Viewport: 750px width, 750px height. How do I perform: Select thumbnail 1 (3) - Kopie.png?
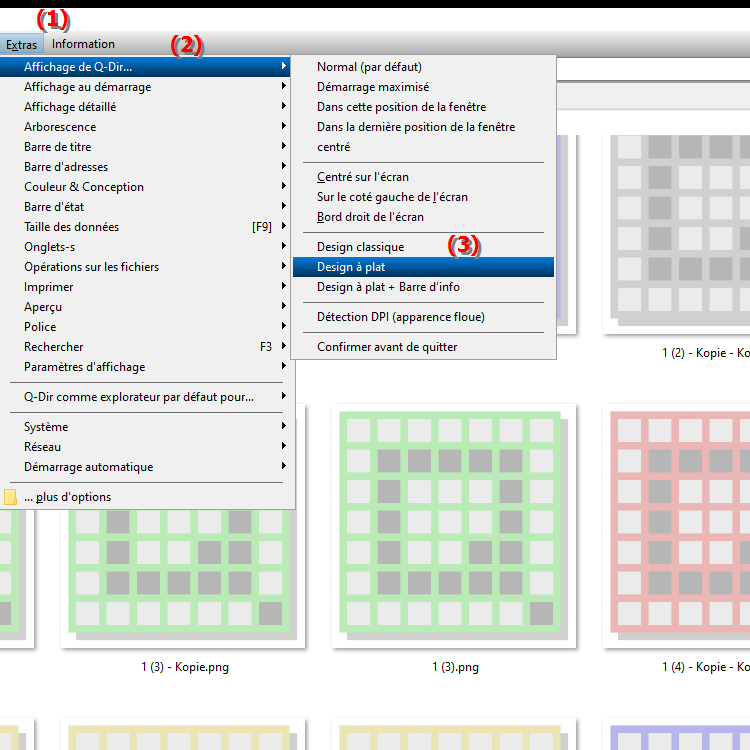pyautogui.click(x=183, y=579)
